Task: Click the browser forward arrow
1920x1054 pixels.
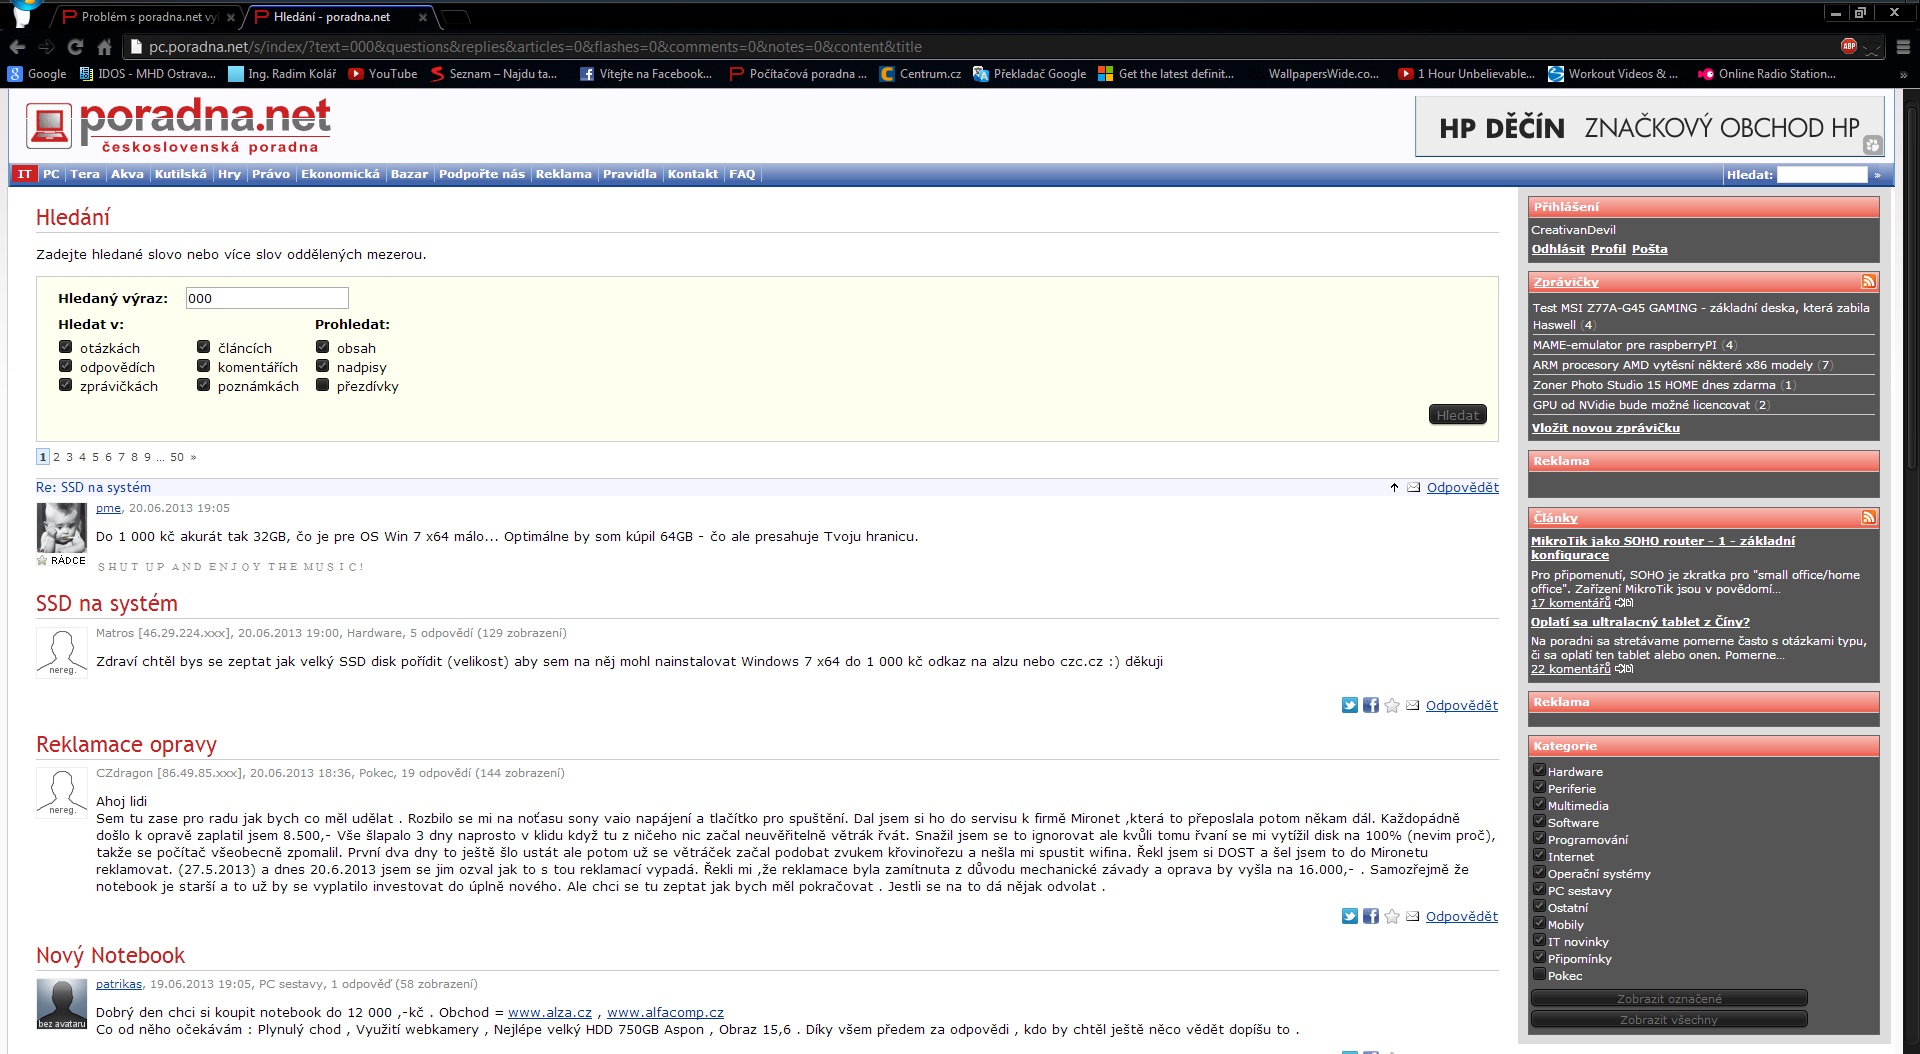Action: pyautogui.click(x=46, y=47)
